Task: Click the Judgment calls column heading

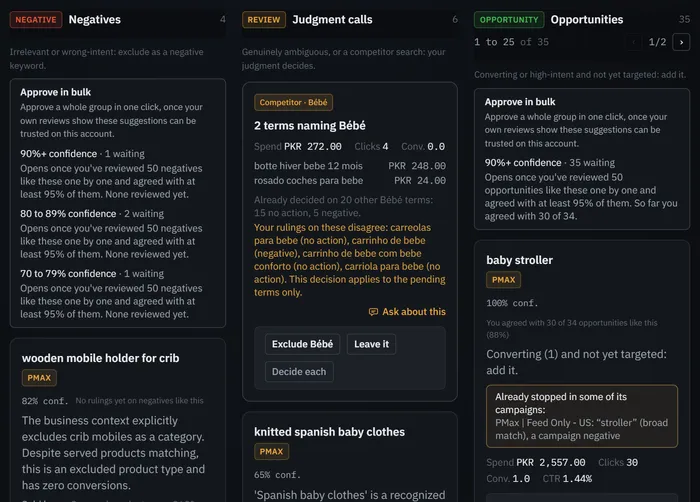Action: (332, 20)
